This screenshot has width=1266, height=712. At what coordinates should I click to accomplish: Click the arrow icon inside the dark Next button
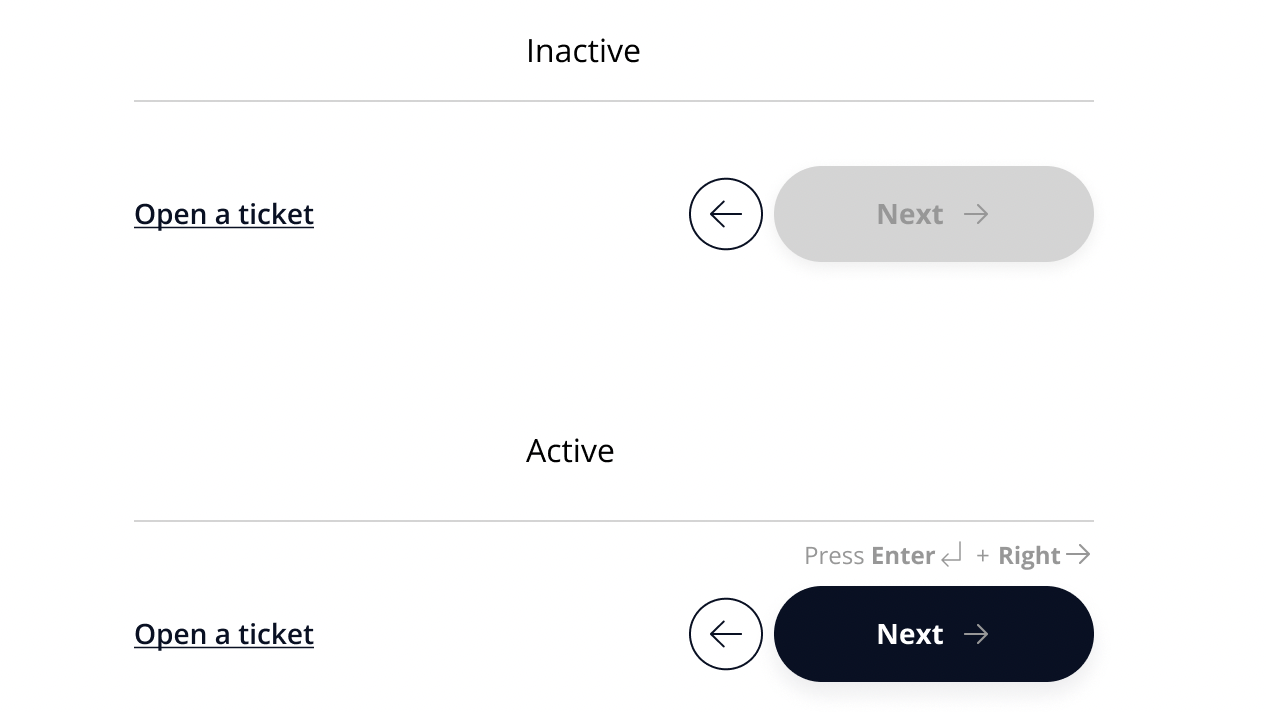click(976, 634)
